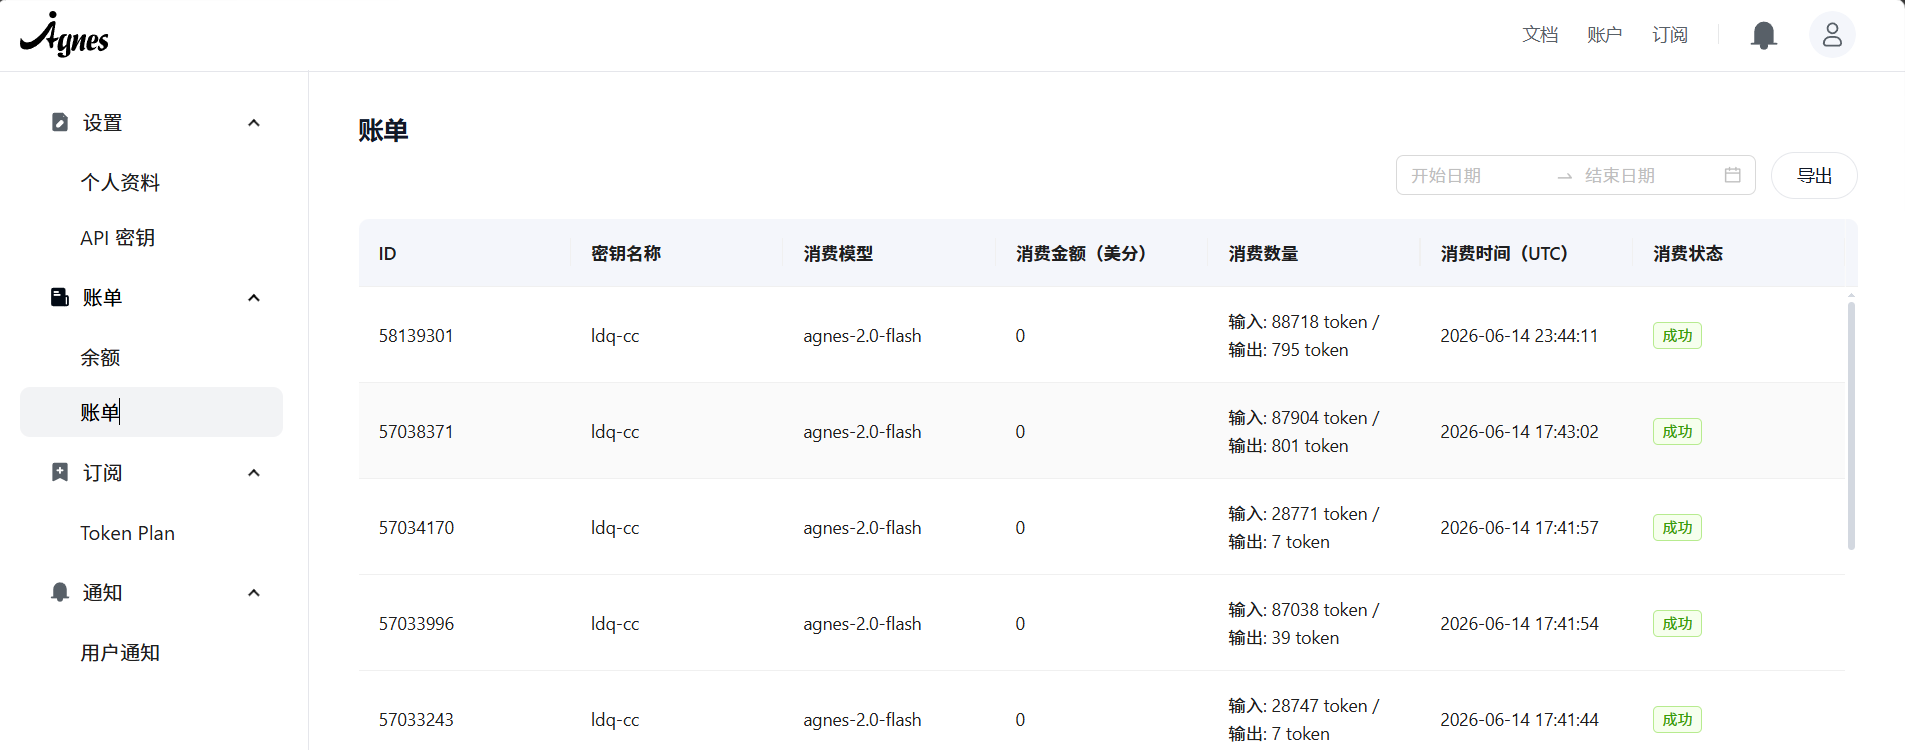1905x750 pixels.
Task: Click ldq-cc key name in row 58139301
Action: [x=615, y=336]
